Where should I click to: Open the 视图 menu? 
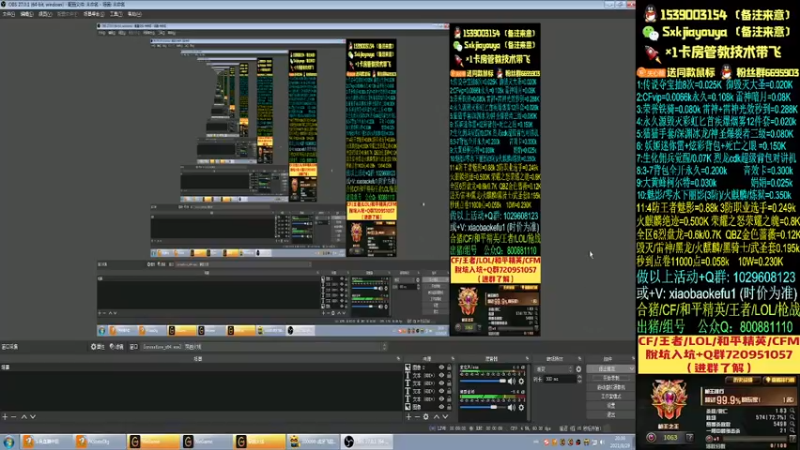pos(45,14)
